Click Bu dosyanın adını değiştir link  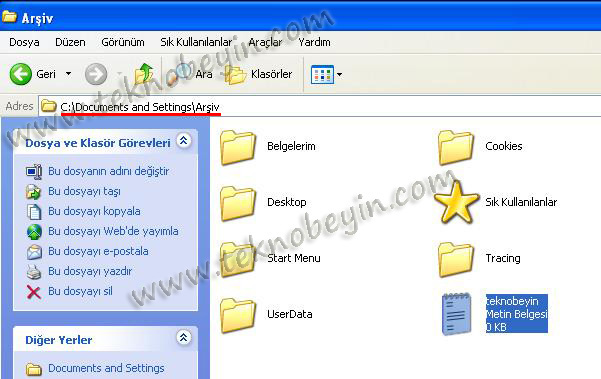pos(108,171)
